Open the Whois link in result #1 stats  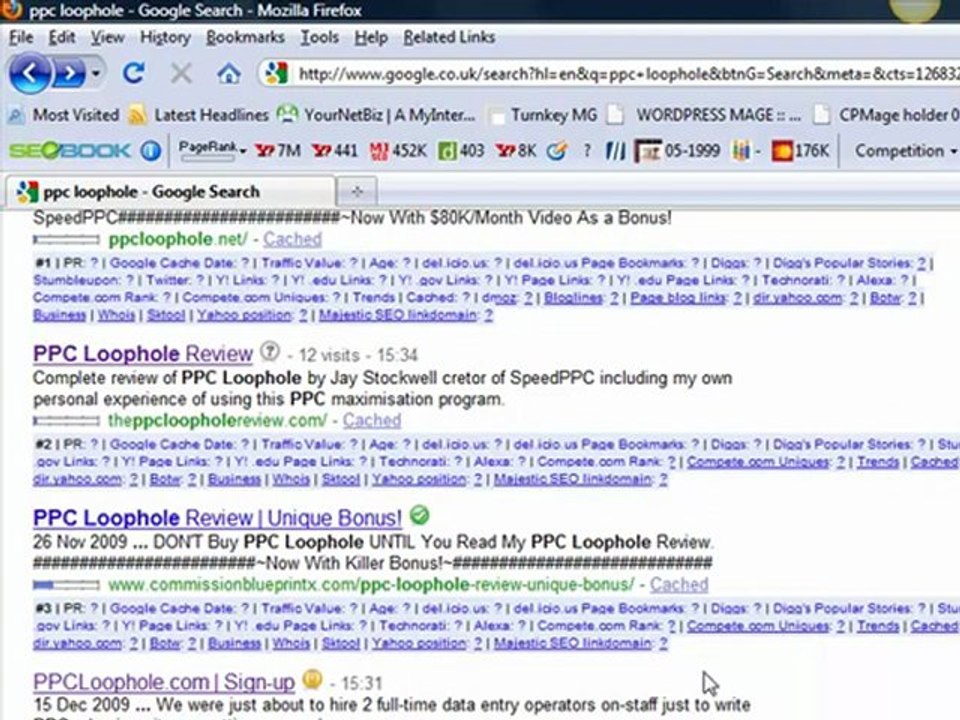point(116,315)
